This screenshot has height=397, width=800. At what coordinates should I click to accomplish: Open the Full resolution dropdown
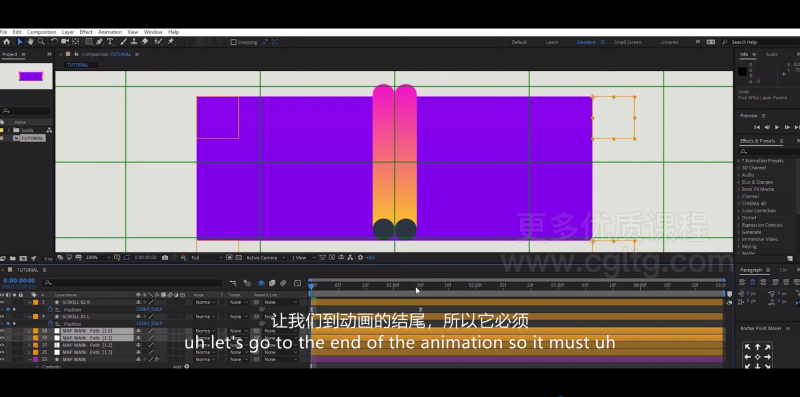(206, 258)
